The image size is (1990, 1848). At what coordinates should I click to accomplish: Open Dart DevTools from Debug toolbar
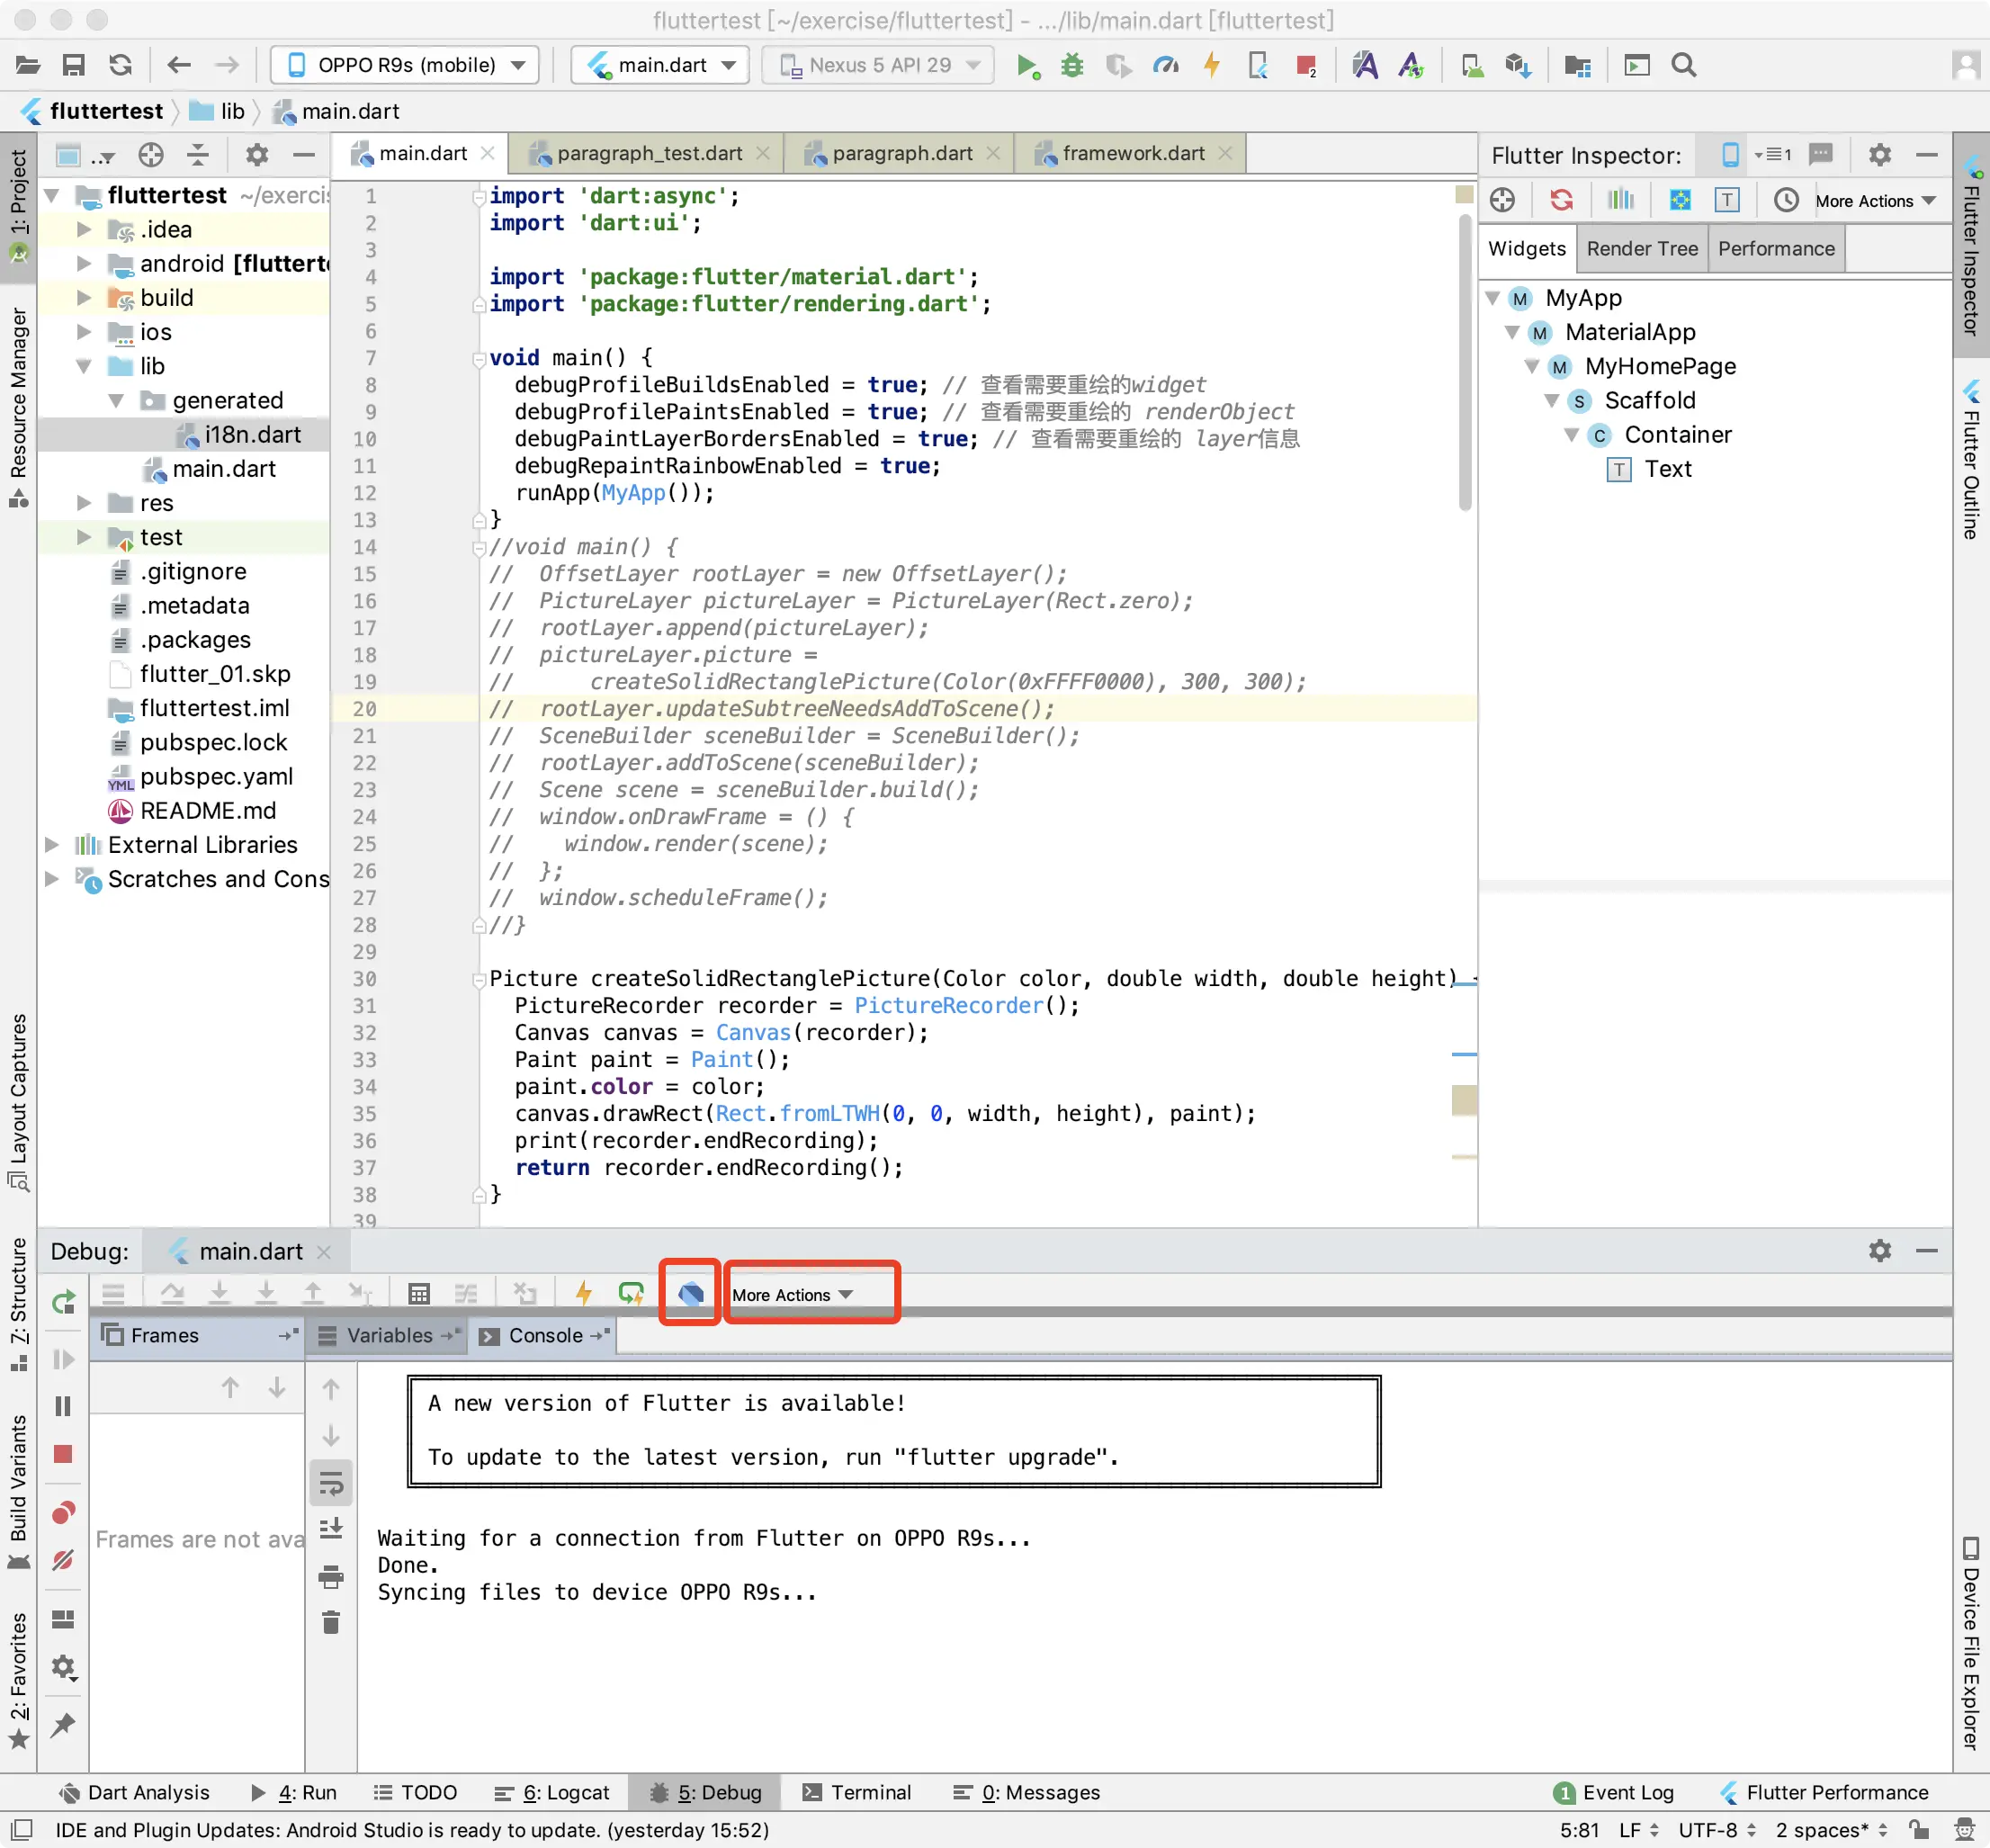pos(690,1293)
